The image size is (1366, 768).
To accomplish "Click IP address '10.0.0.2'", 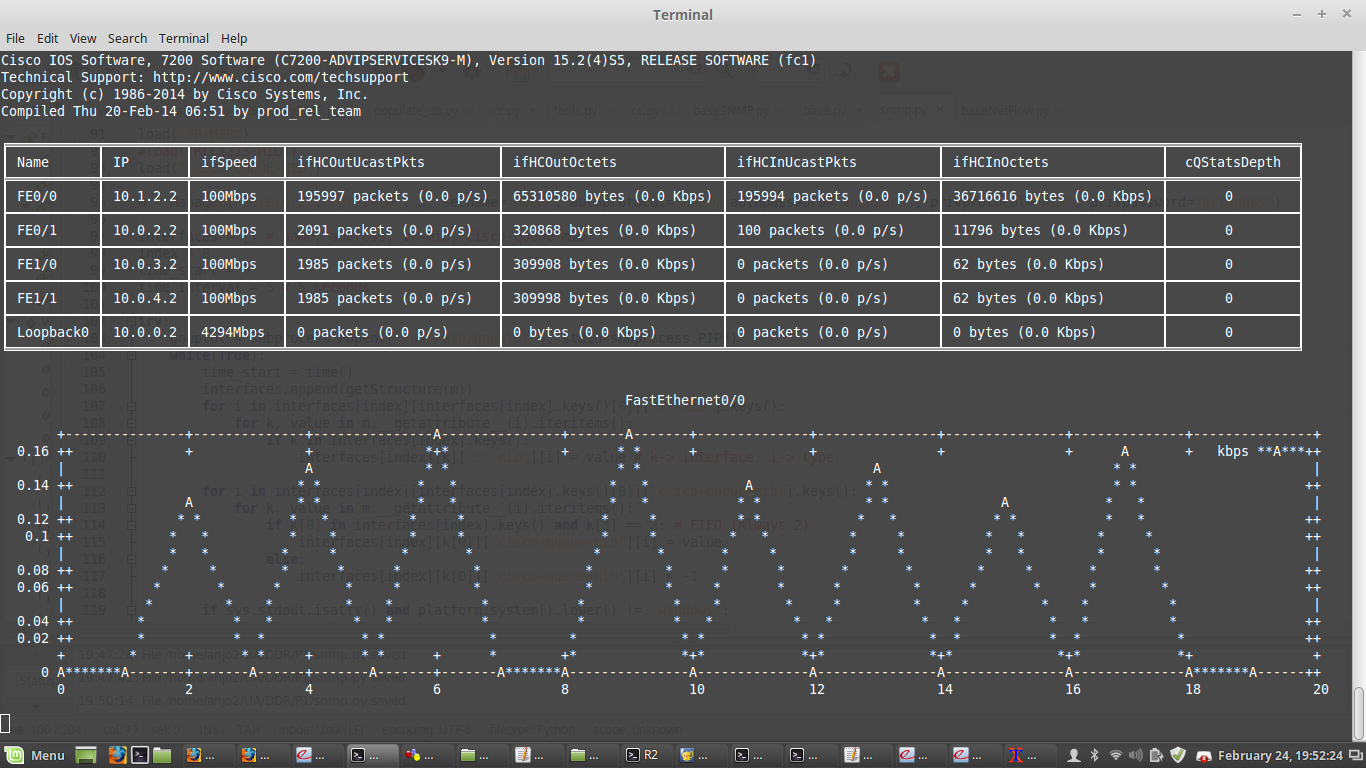I will click(x=145, y=332).
